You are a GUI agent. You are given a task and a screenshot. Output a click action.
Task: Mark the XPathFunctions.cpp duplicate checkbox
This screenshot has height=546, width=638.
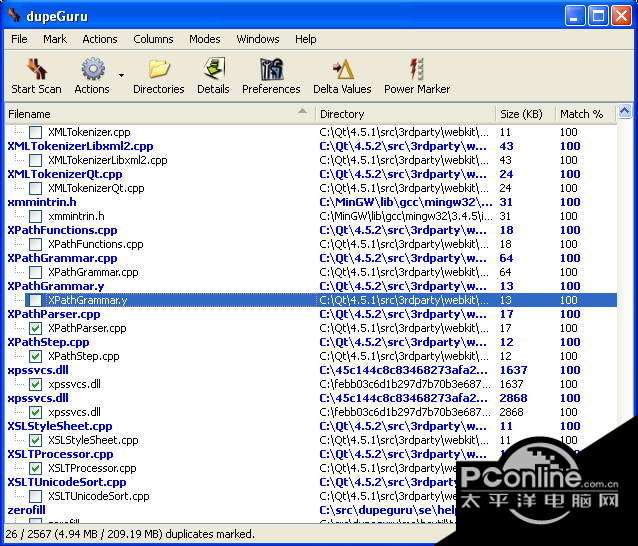[36, 245]
